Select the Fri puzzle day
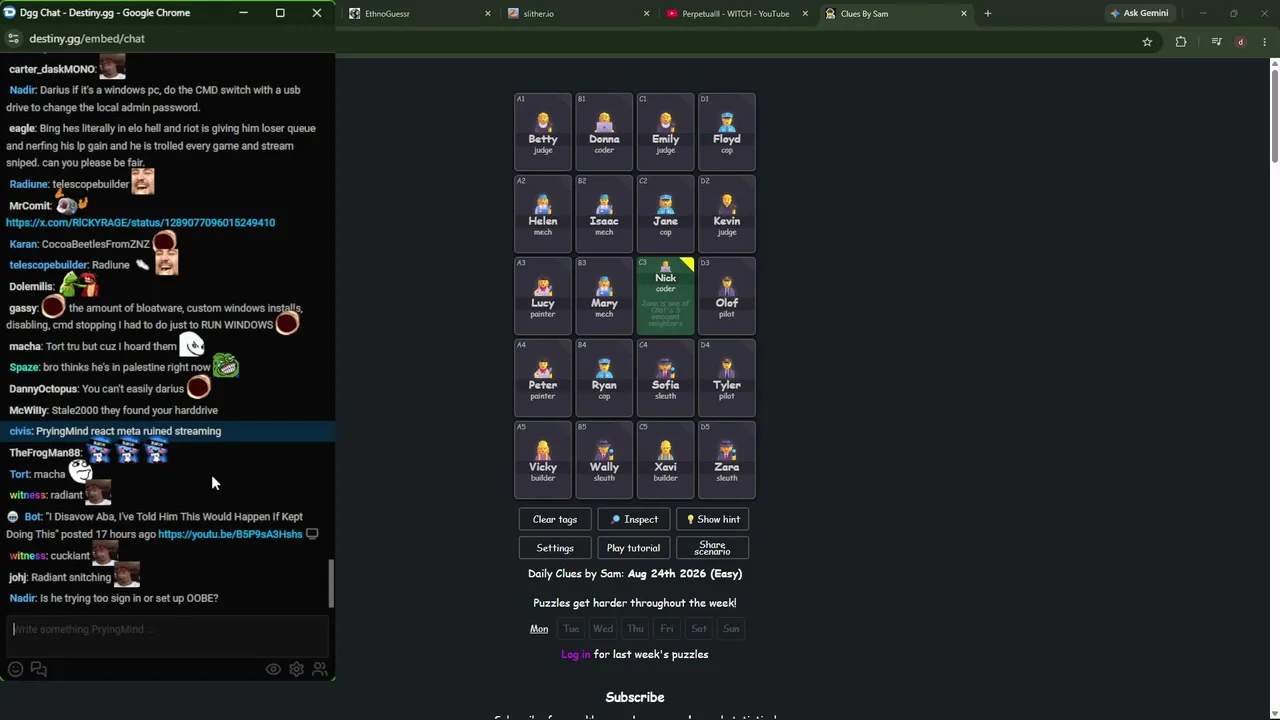Image resolution: width=1280 pixels, height=720 pixels. click(x=667, y=629)
